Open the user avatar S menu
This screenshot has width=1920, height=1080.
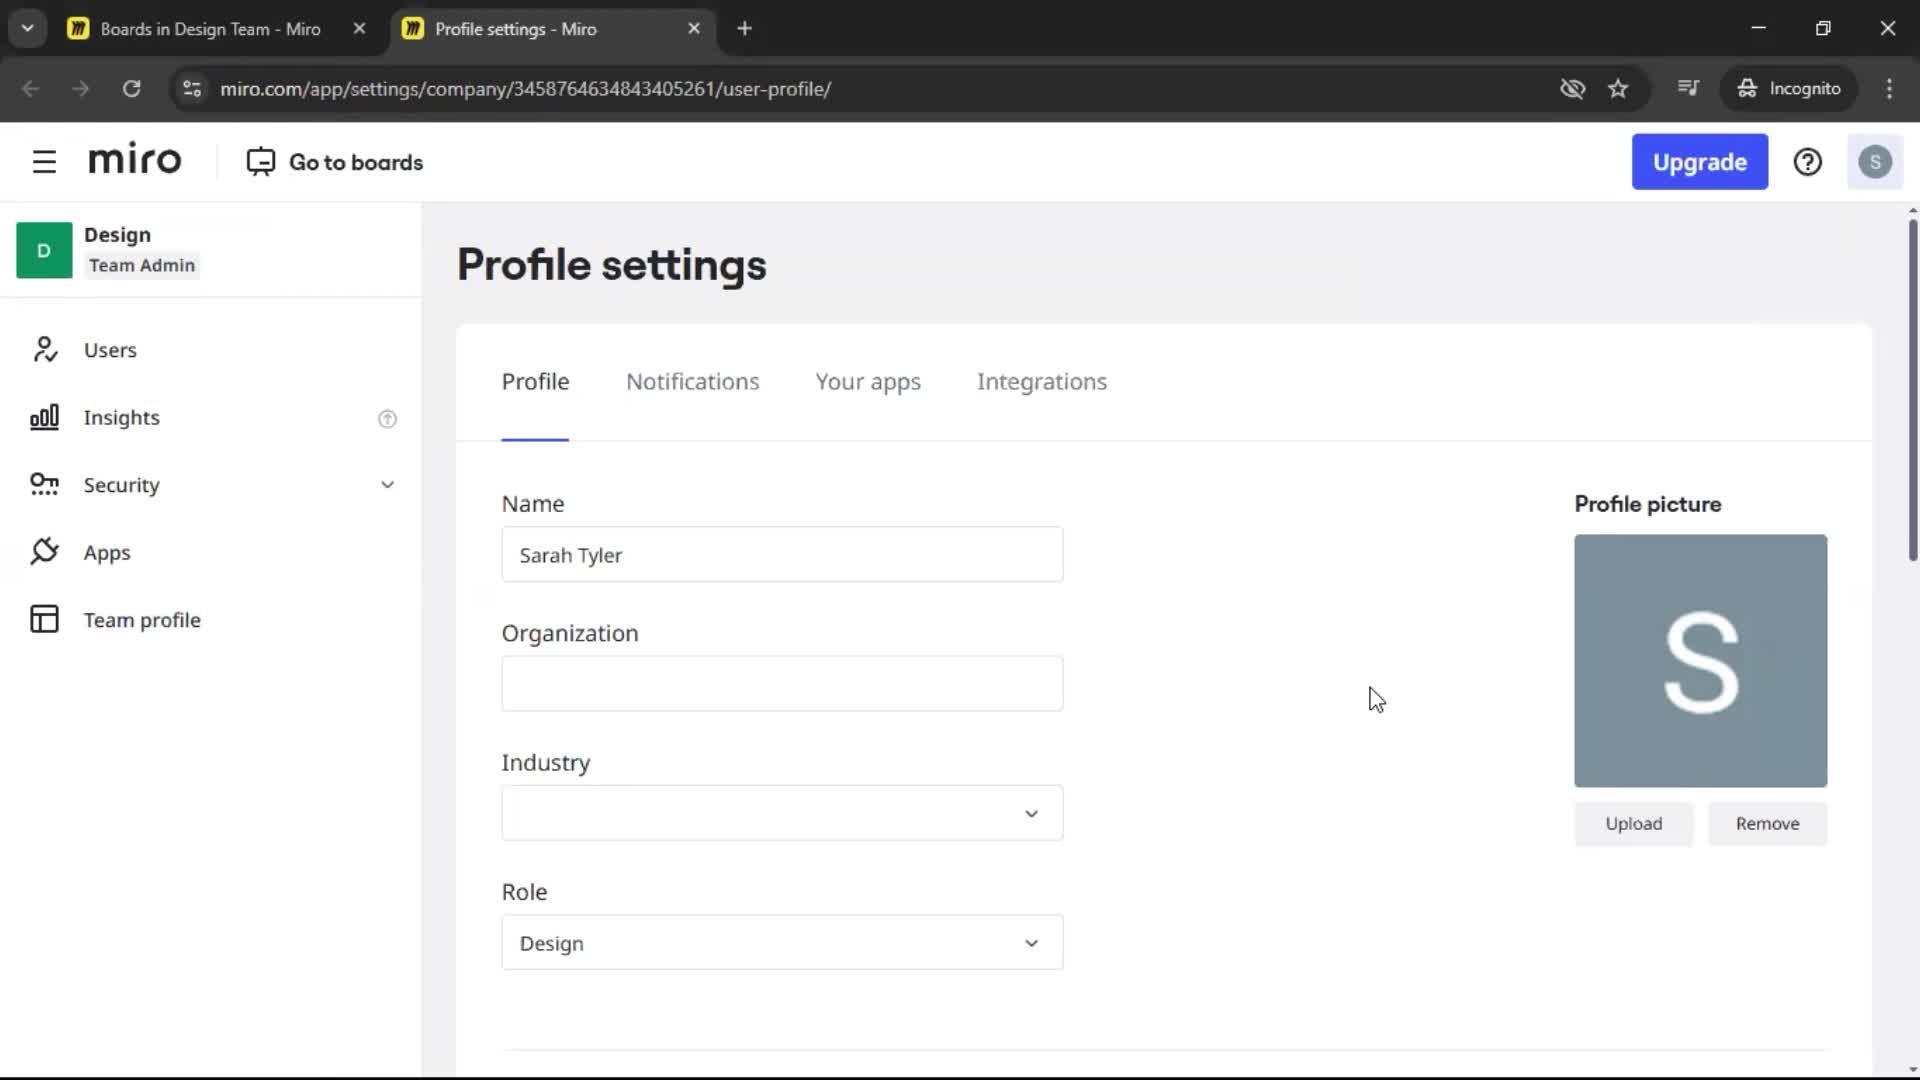coord(1875,162)
